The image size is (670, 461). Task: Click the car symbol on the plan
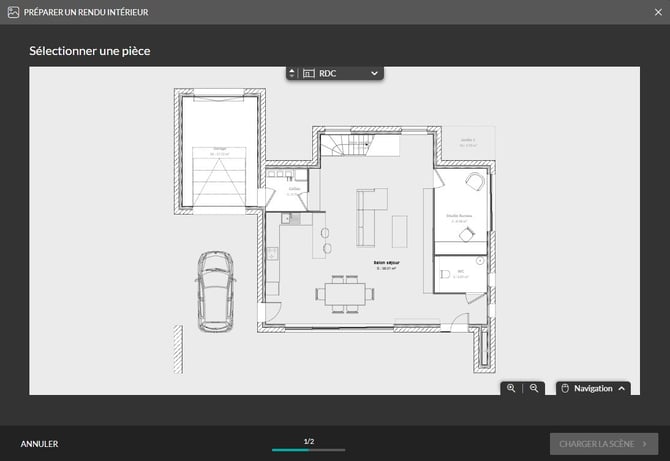click(x=215, y=291)
